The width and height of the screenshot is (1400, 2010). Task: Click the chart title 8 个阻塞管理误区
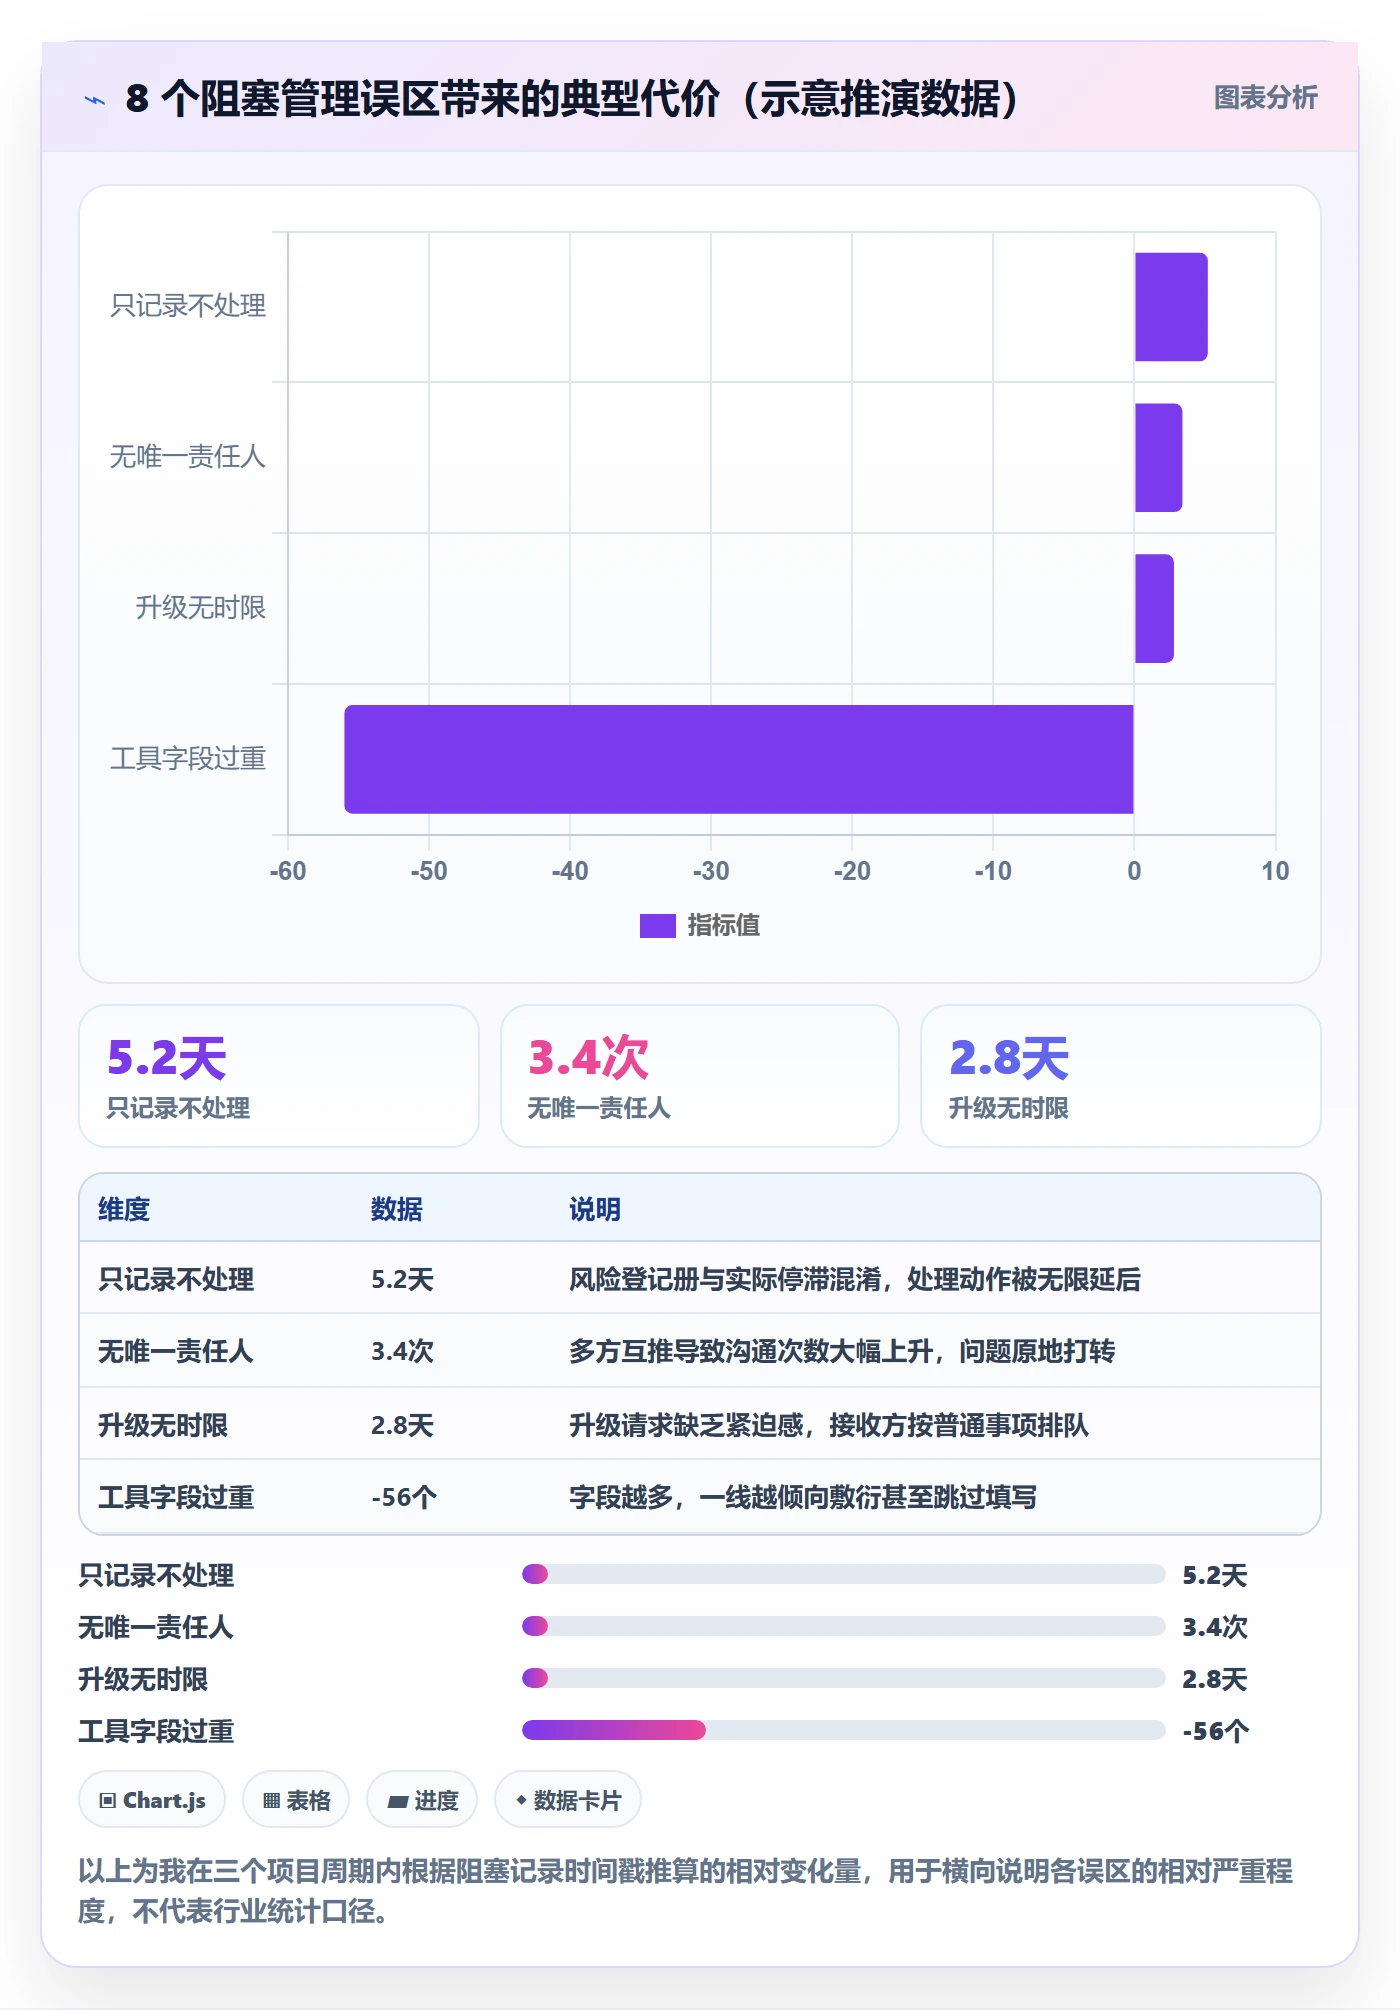point(572,99)
